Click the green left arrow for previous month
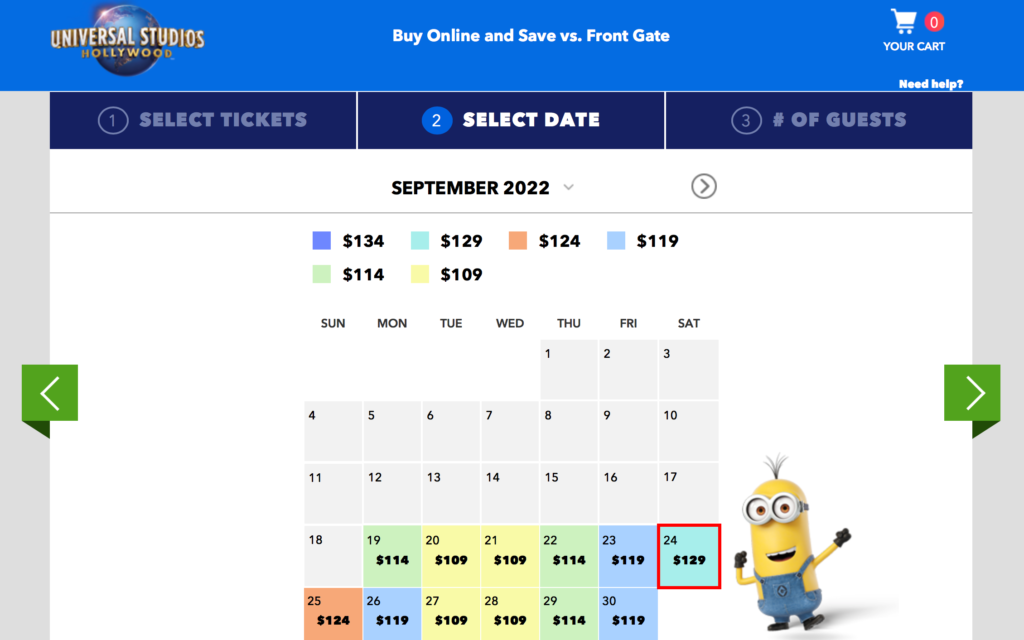The width and height of the screenshot is (1024, 640). tap(49, 393)
